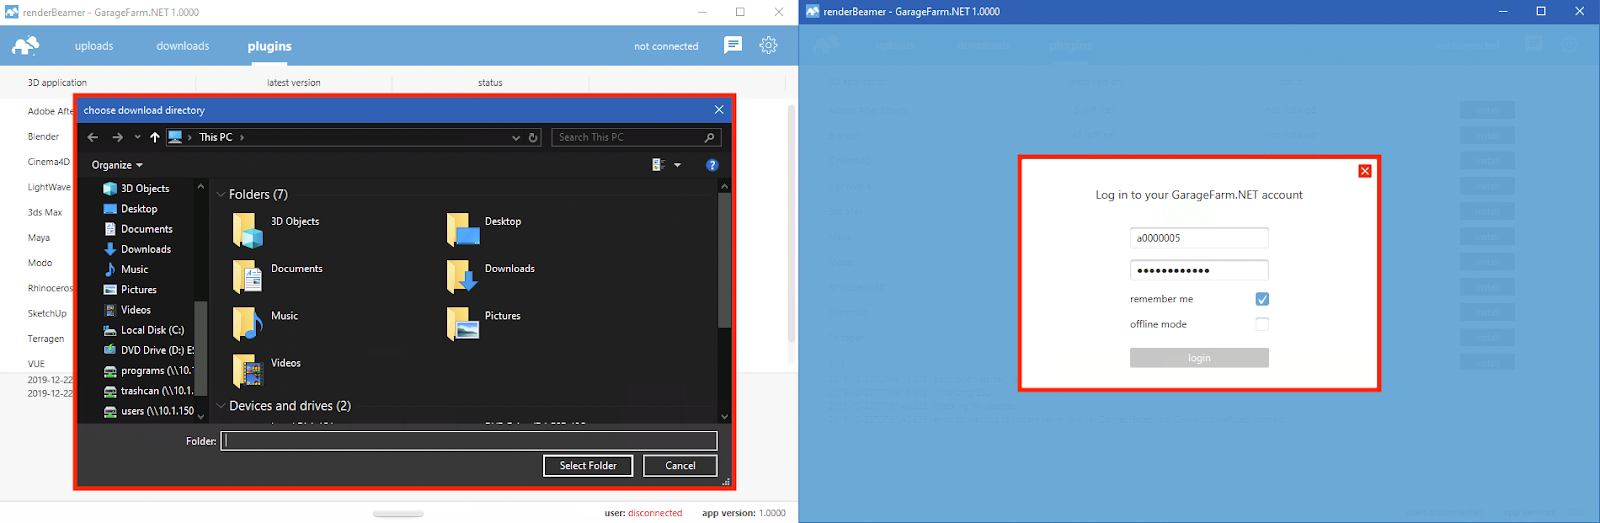Open the help question mark icon

[x=712, y=165]
